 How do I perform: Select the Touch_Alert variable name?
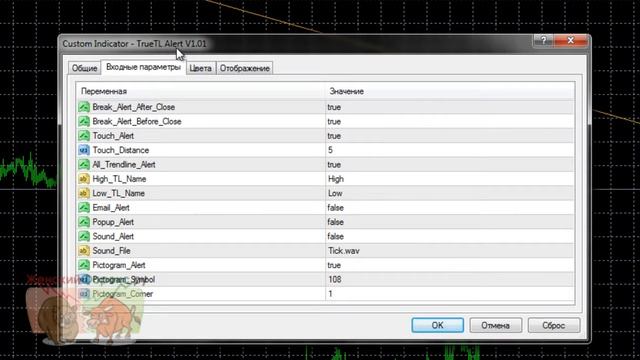point(113,136)
